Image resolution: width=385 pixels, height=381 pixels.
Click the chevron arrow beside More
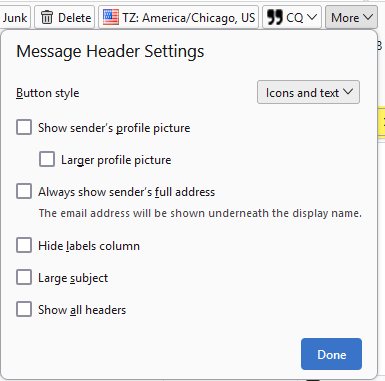coord(368,17)
